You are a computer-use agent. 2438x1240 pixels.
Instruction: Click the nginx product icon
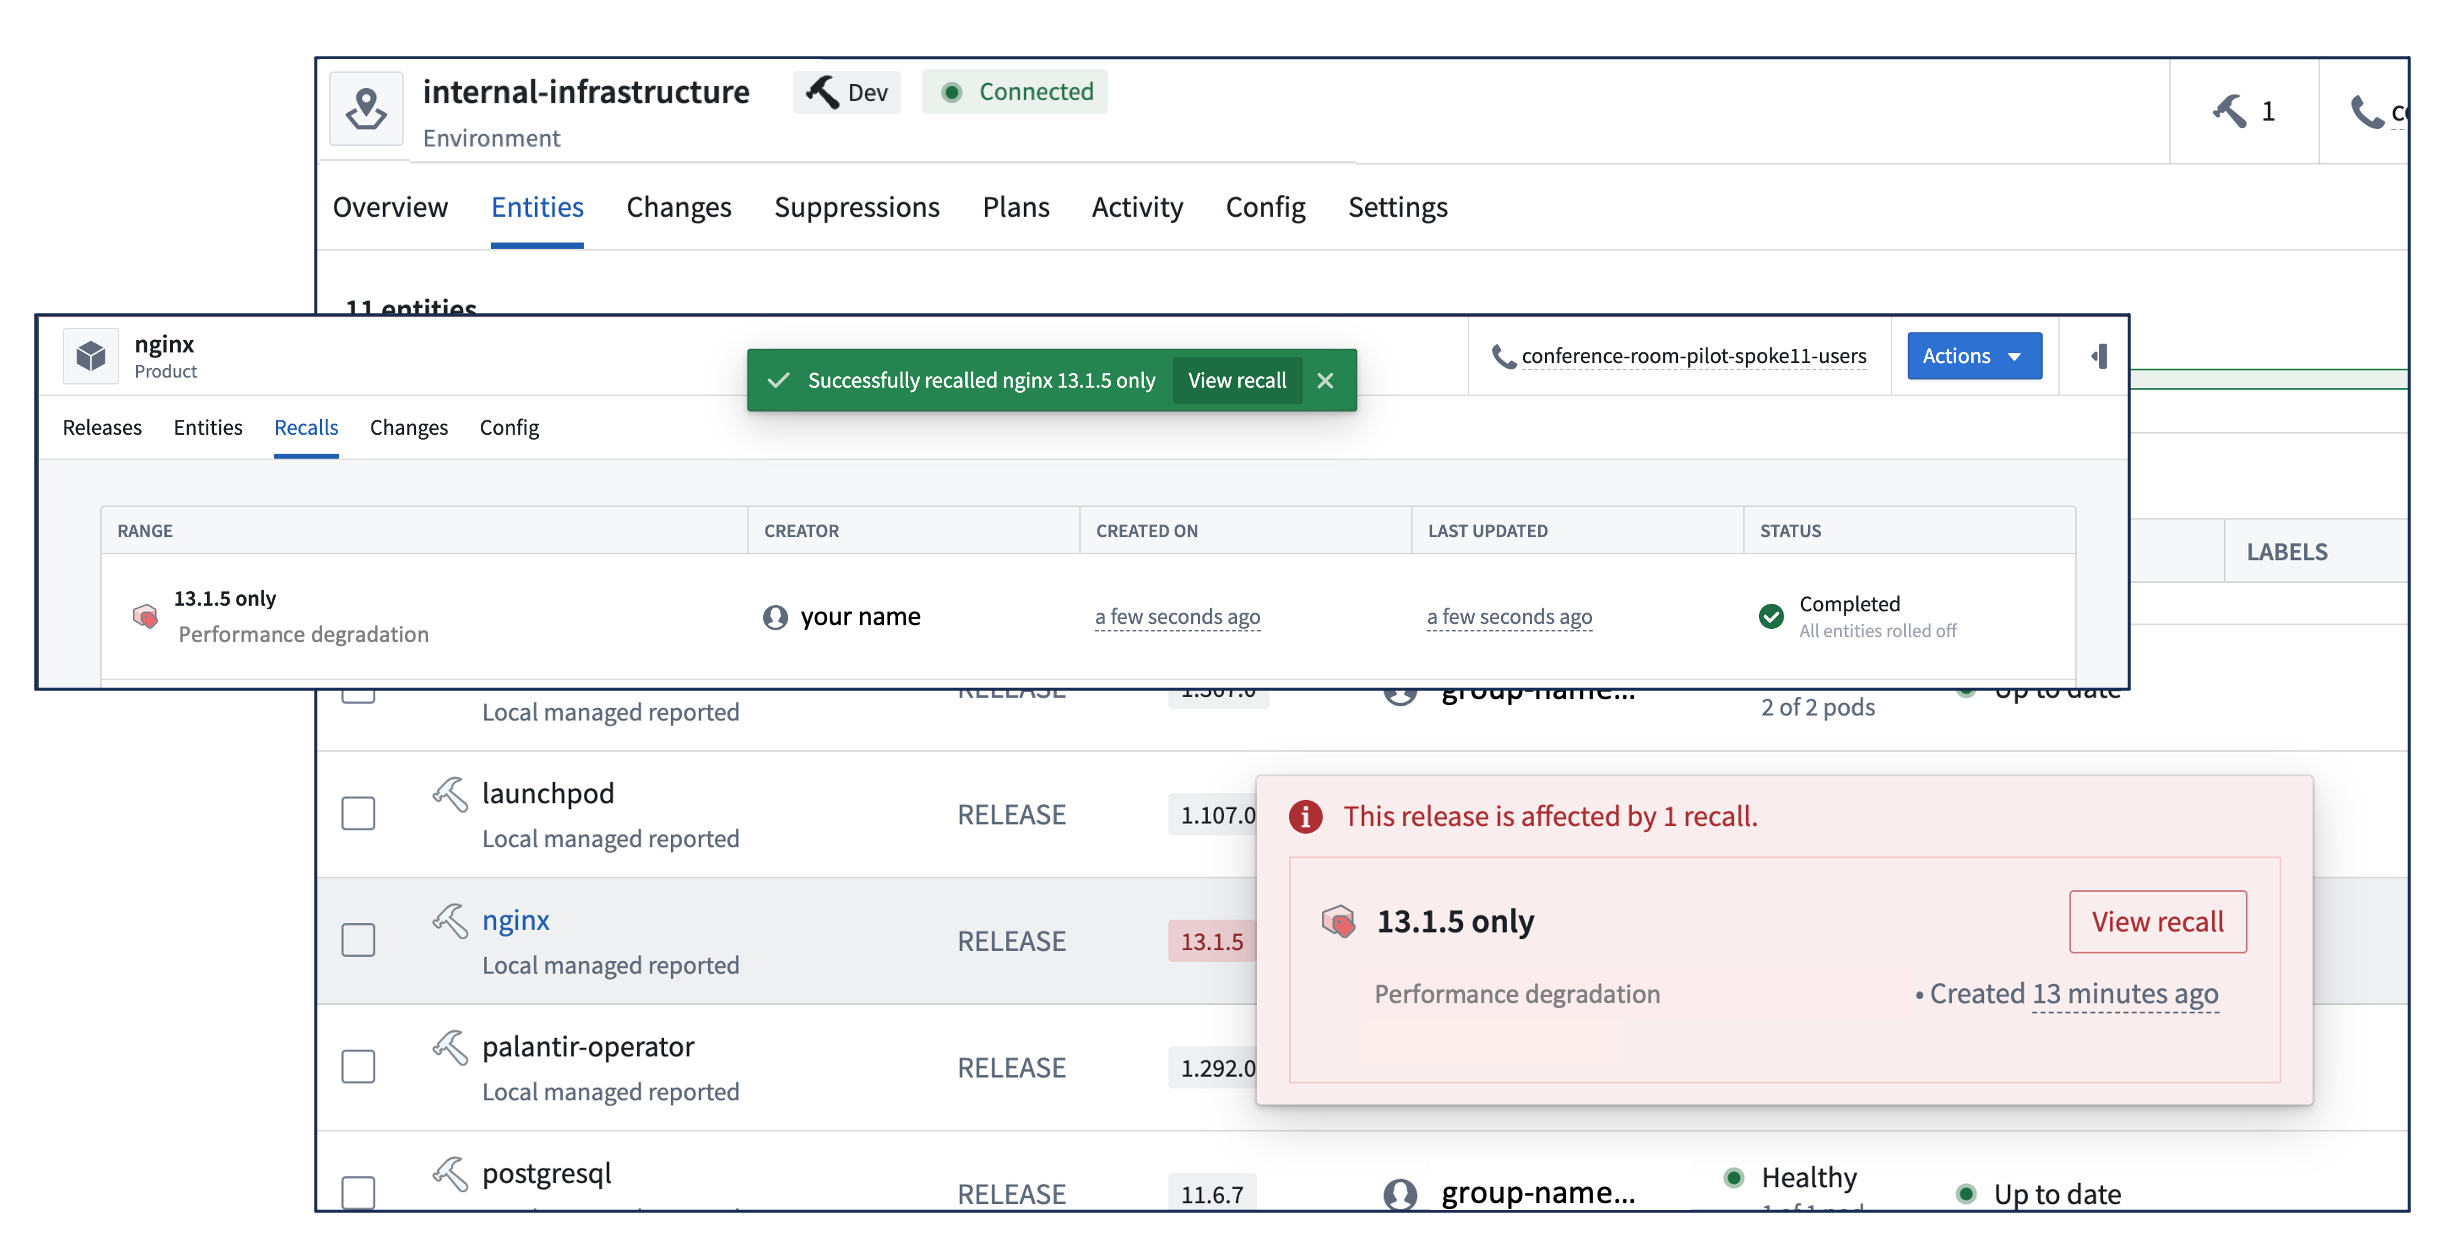pyautogui.click(x=90, y=356)
